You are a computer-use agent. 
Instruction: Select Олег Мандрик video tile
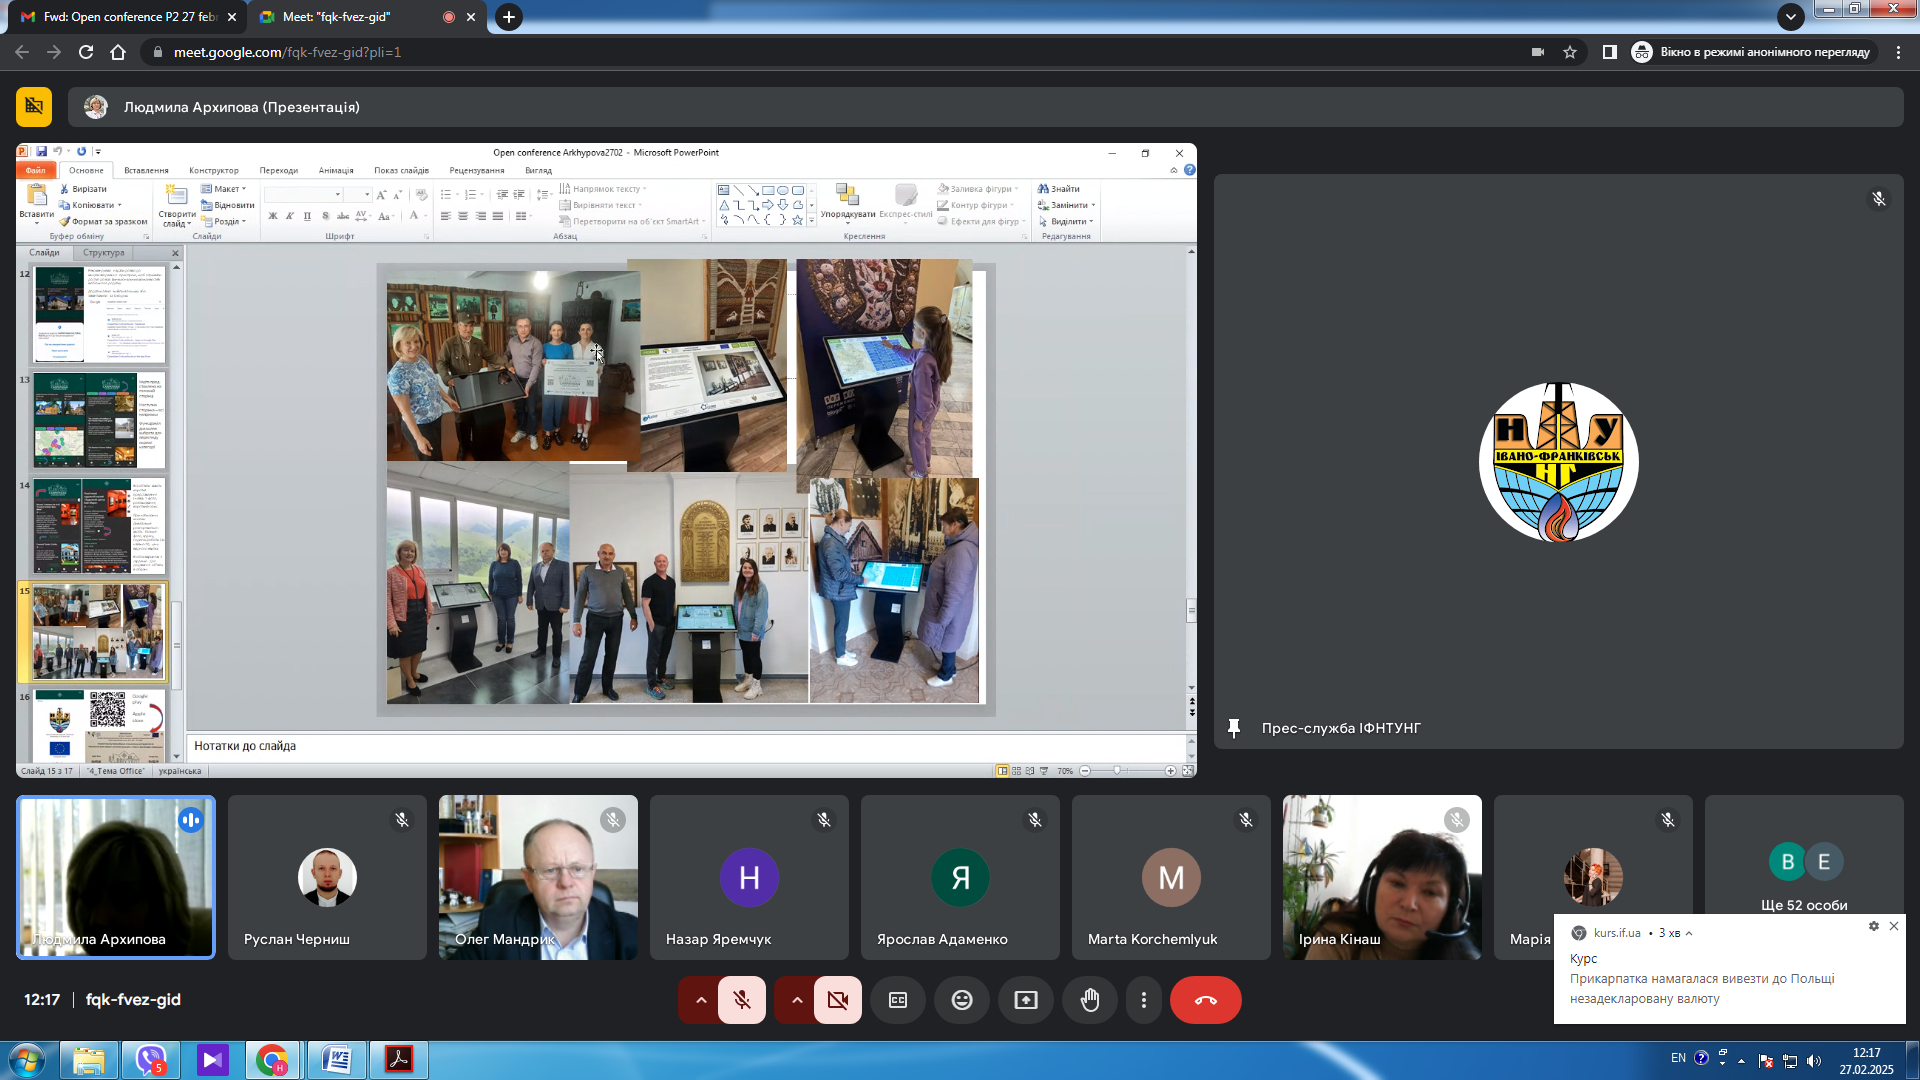(538, 877)
